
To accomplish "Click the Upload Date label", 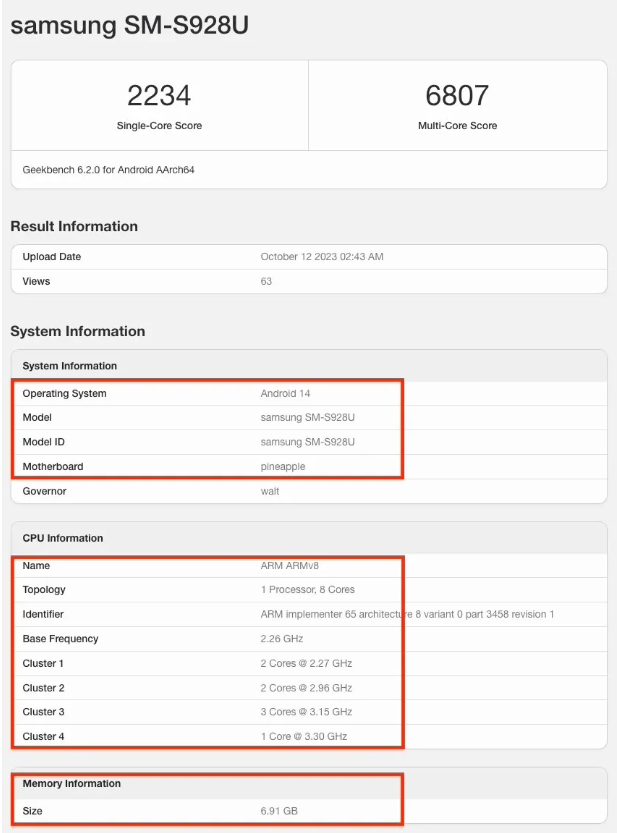I will (52, 257).
